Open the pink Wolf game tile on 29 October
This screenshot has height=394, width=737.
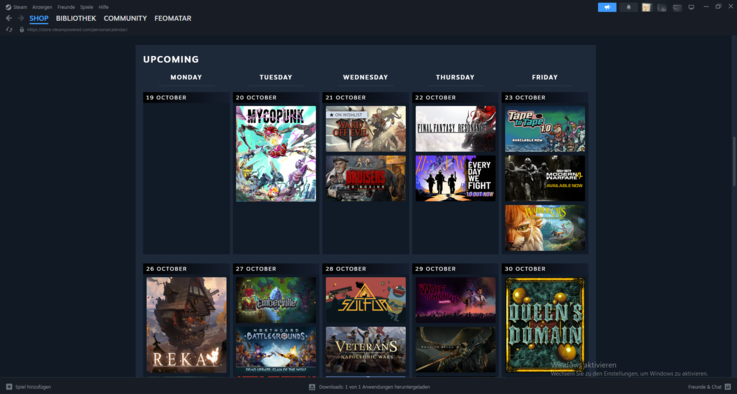pos(455,300)
